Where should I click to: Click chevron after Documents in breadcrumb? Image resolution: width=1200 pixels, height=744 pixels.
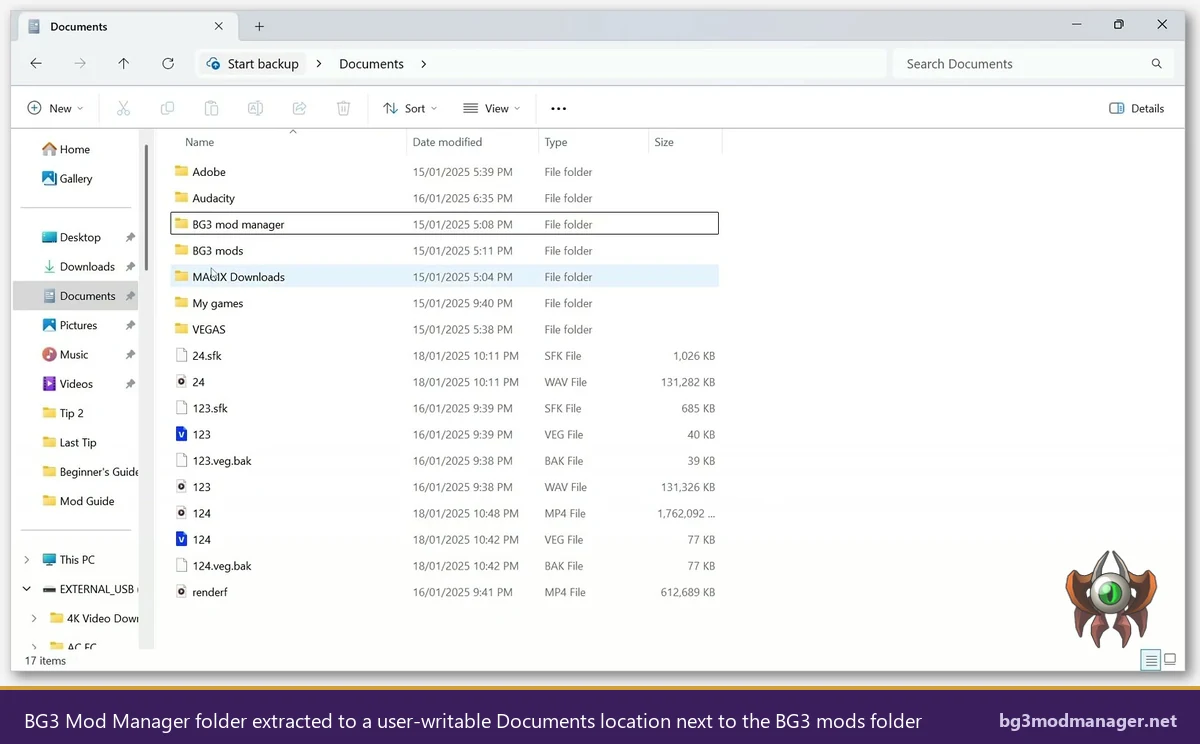(424, 63)
